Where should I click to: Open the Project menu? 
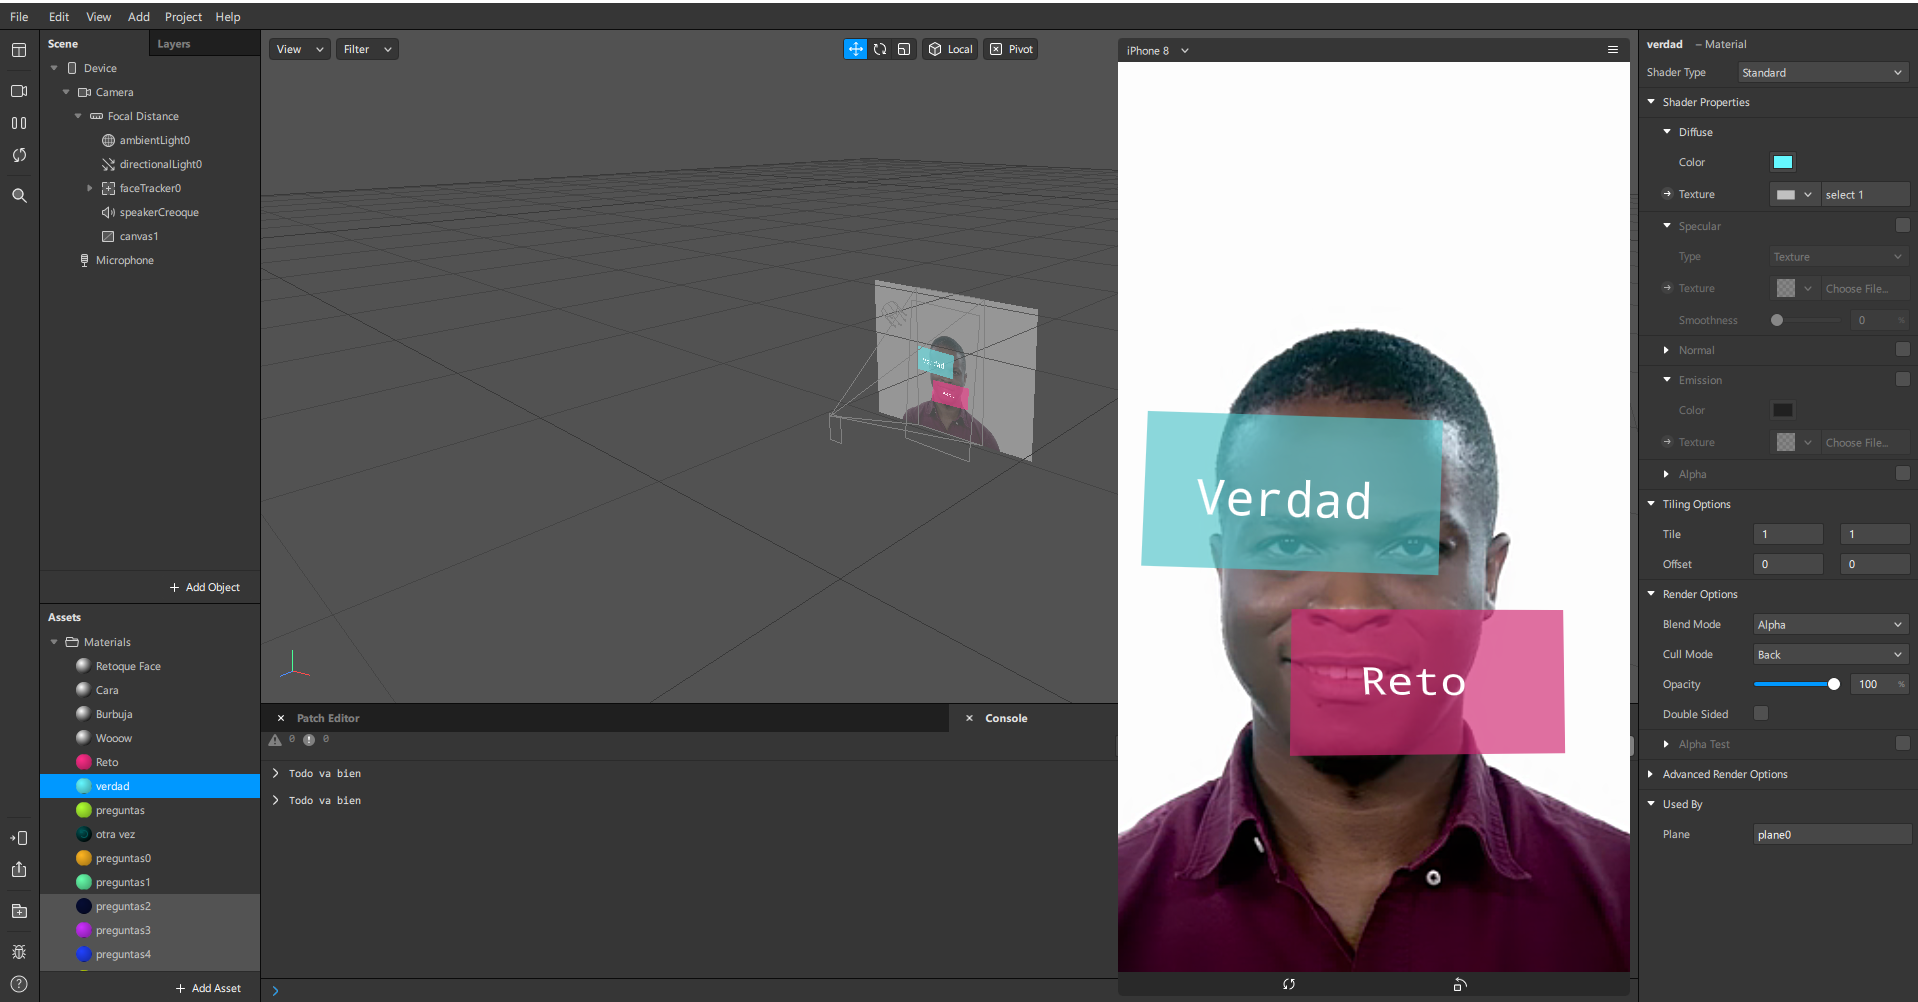point(183,17)
